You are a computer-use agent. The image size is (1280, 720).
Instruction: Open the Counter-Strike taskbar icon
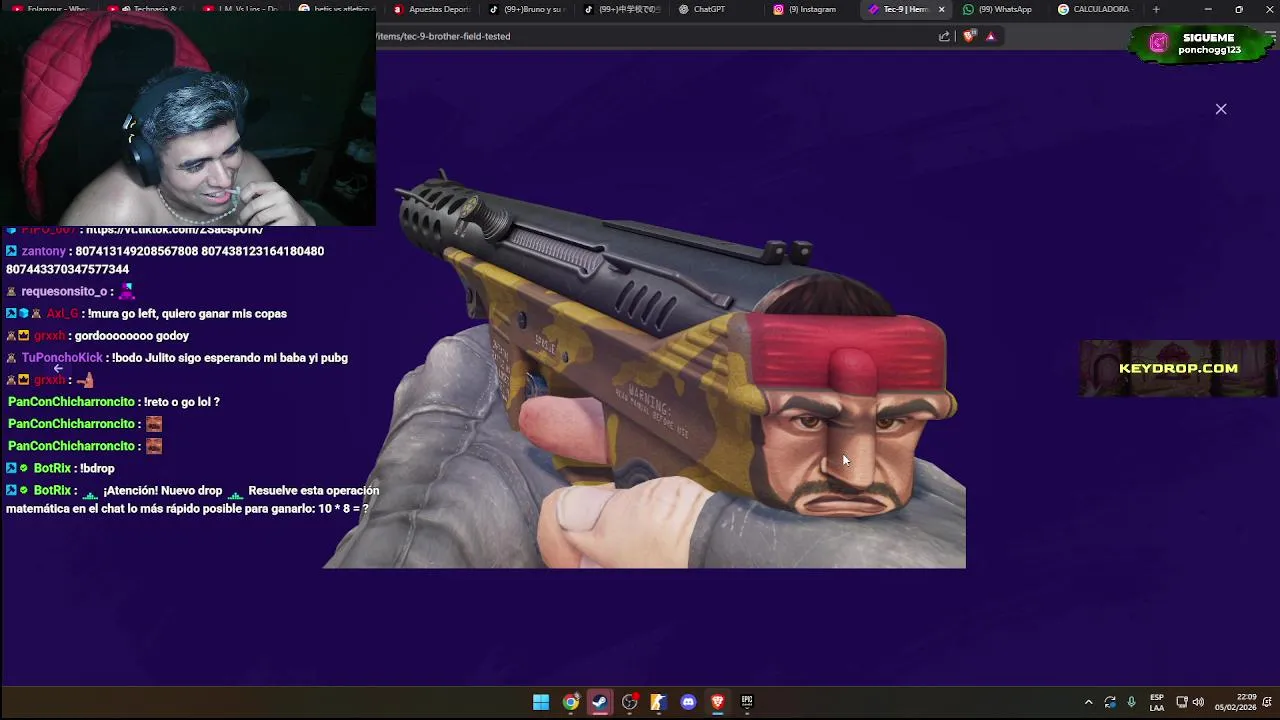tap(658, 702)
